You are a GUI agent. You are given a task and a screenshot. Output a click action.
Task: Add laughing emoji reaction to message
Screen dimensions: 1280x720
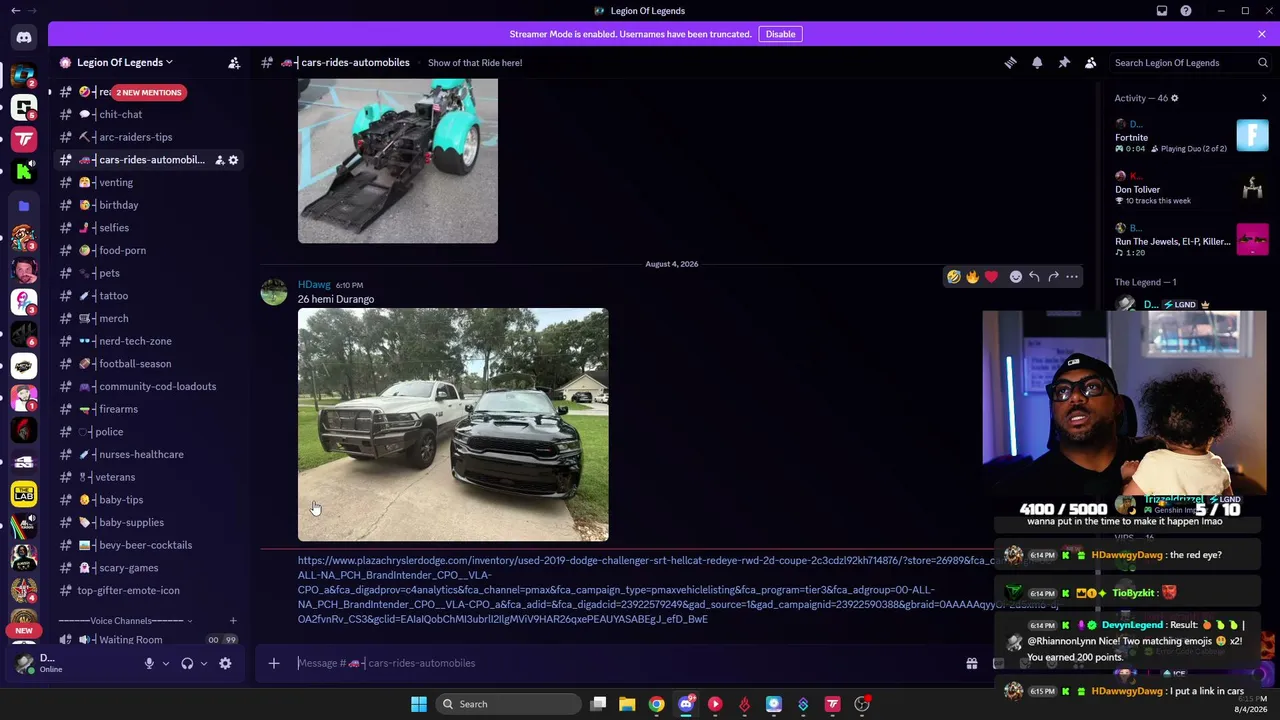coord(954,277)
